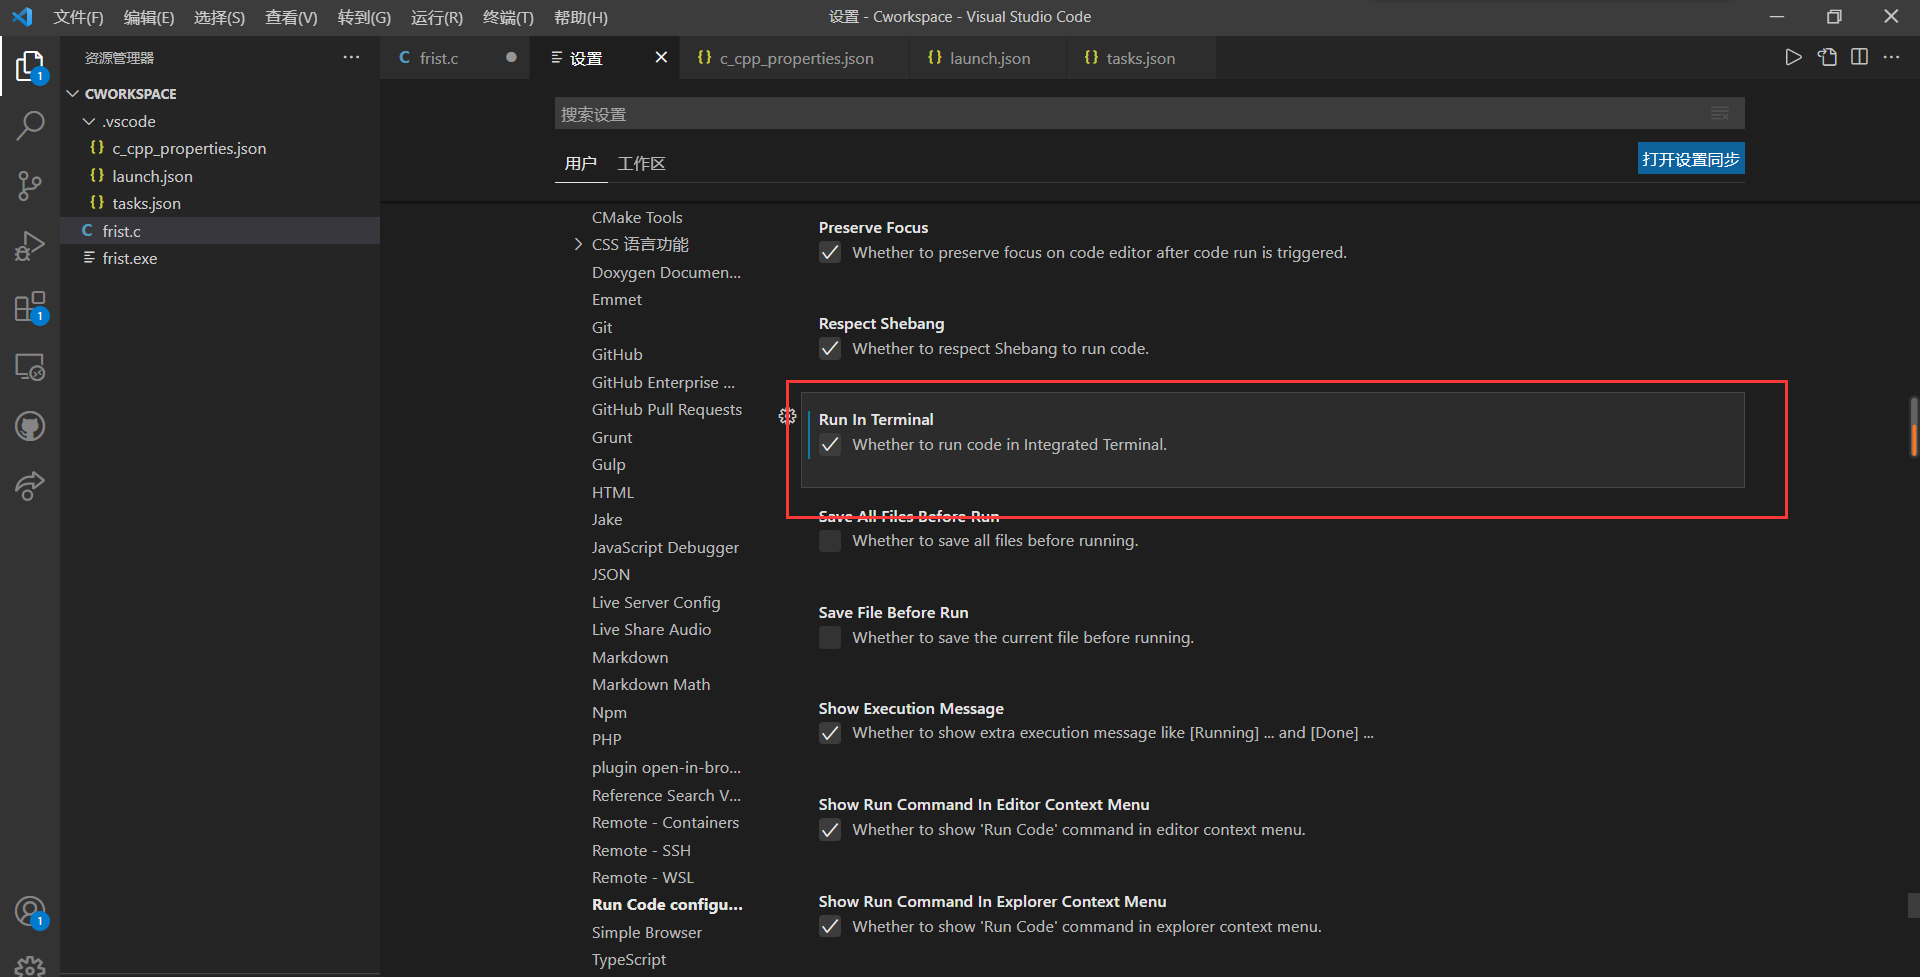This screenshot has width=1920, height=977.
Task: Open the Extensions view icon
Action: tap(30, 306)
